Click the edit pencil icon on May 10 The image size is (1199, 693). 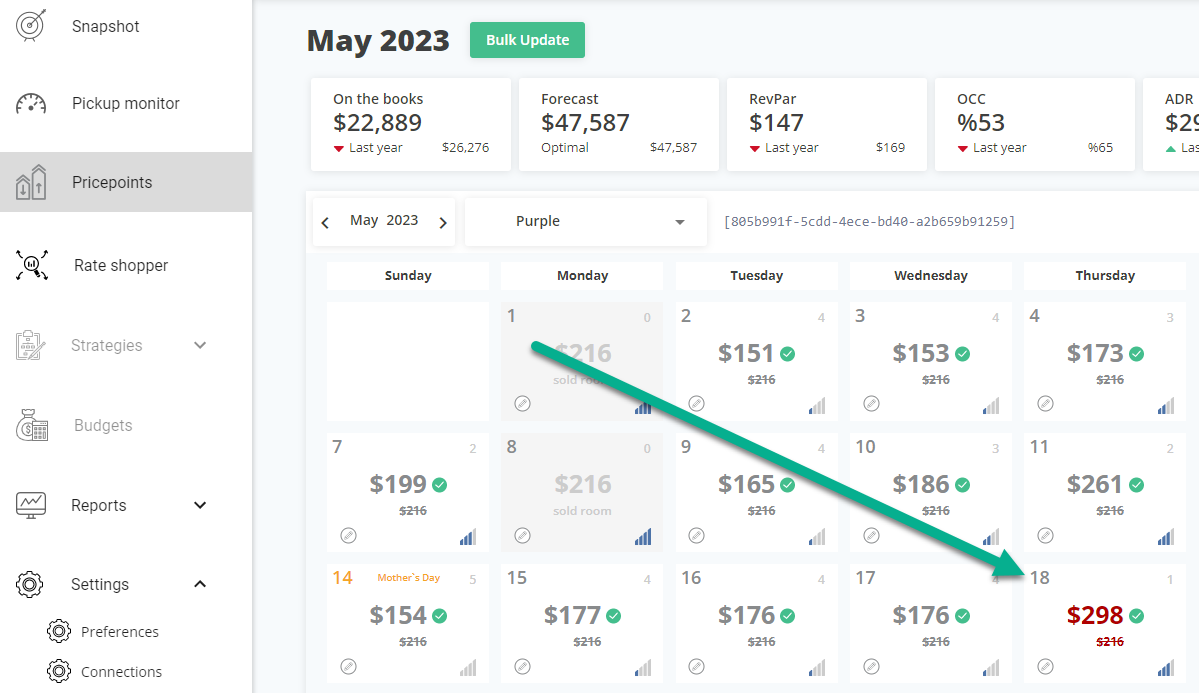(x=871, y=535)
